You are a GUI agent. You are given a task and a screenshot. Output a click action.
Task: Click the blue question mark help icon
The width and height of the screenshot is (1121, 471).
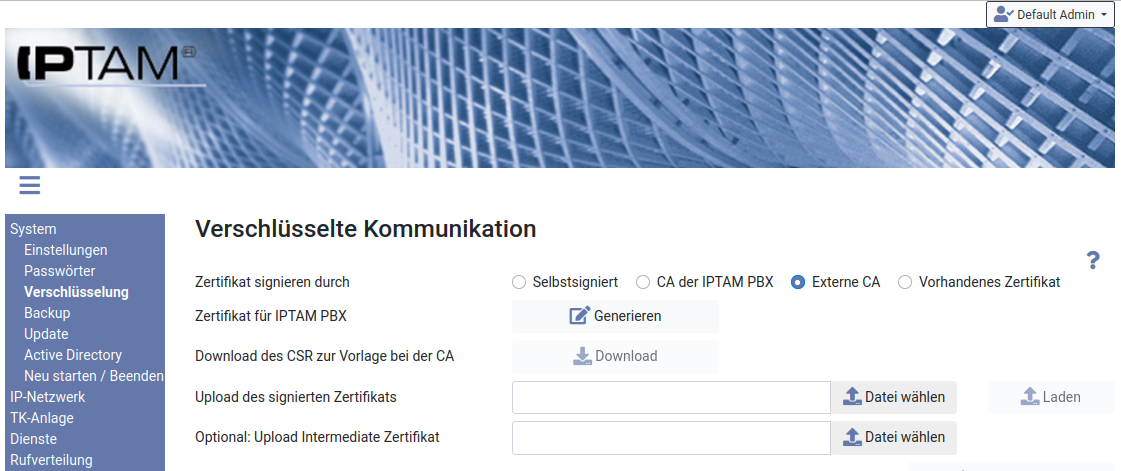point(1093,260)
